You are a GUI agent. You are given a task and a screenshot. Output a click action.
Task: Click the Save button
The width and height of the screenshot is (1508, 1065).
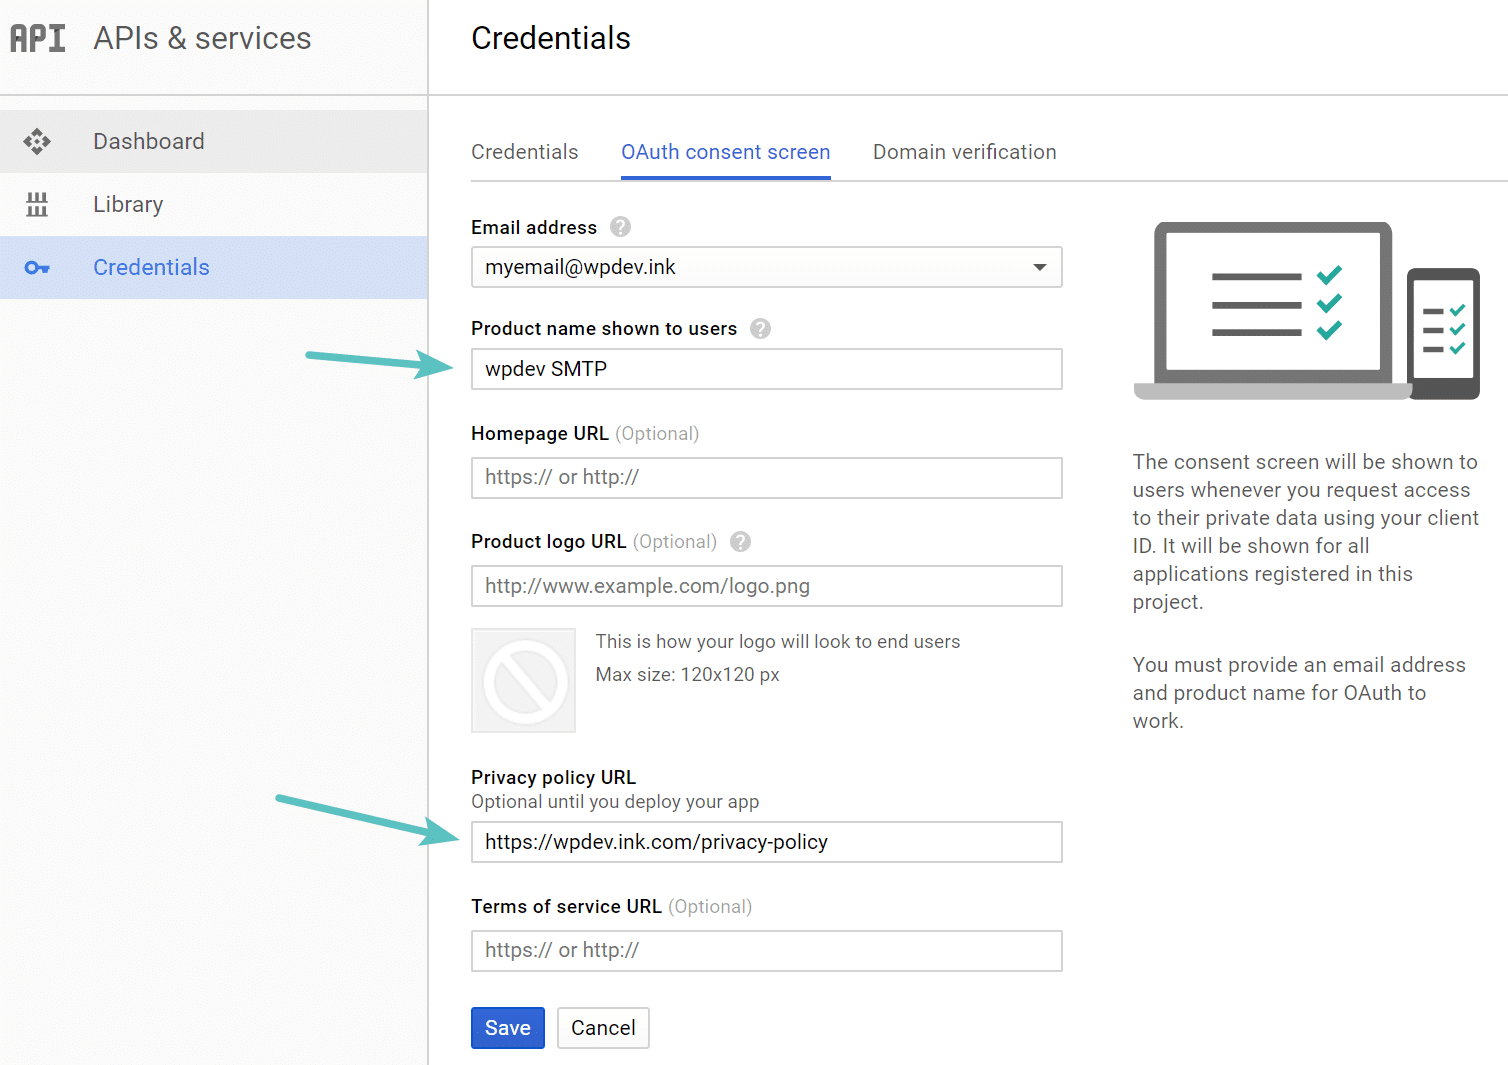pos(507,1027)
